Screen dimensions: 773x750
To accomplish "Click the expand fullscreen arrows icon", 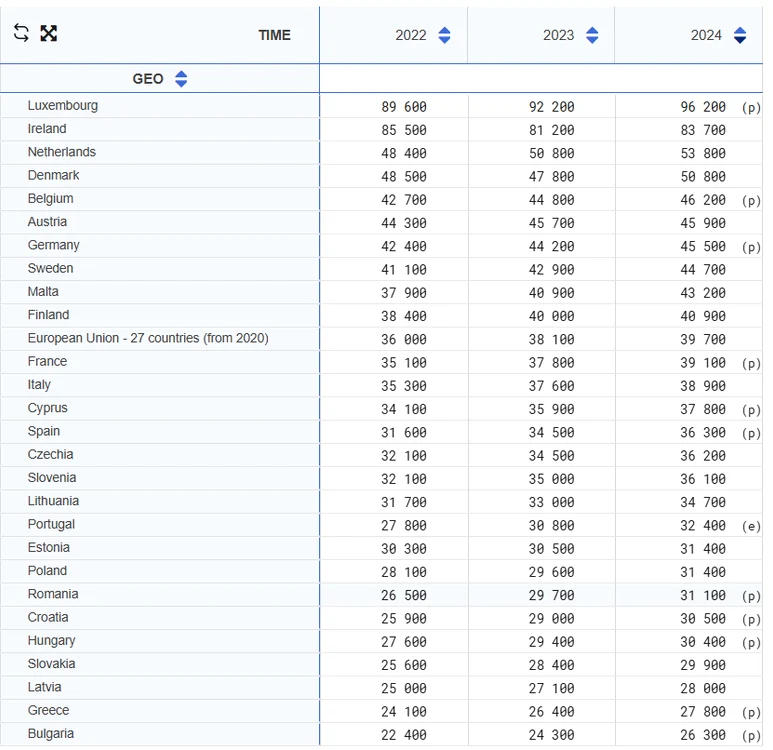I will click(x=48, y=34).
